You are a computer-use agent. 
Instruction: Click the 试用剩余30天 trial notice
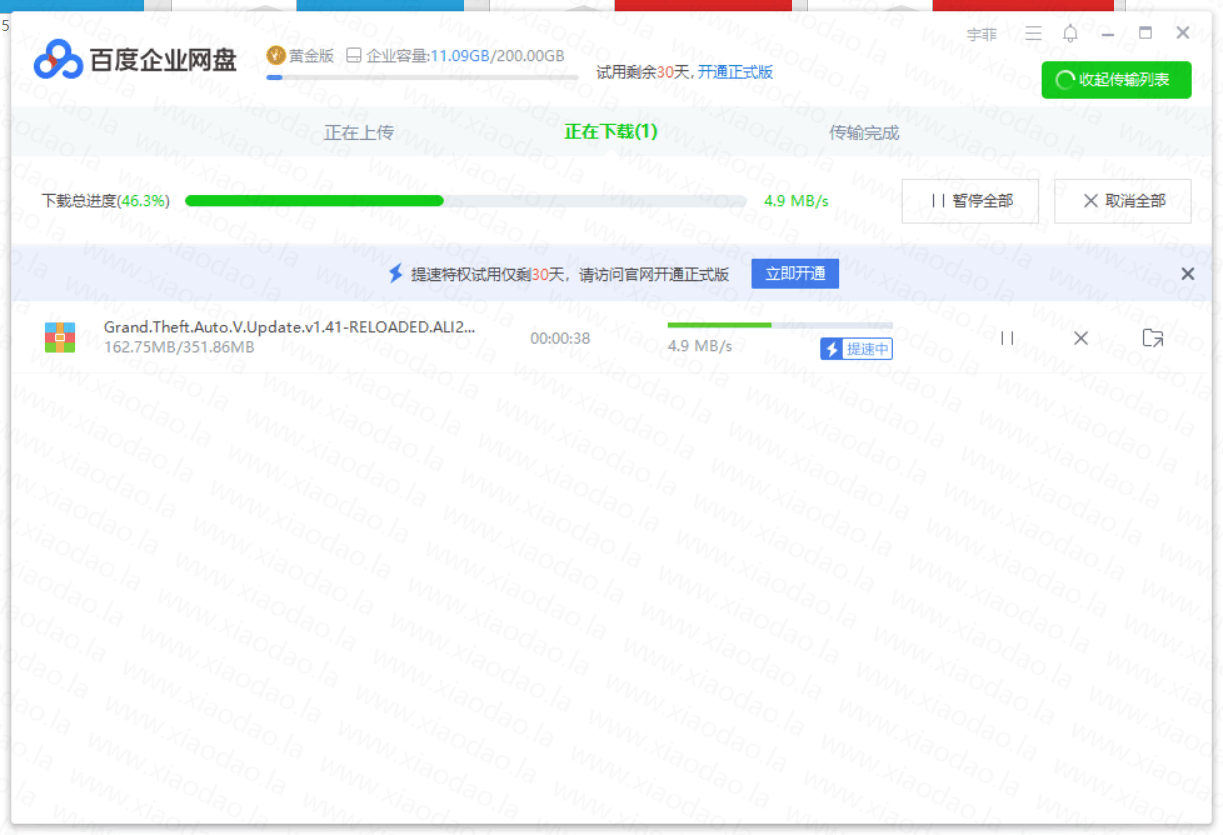tap(644, 72)
